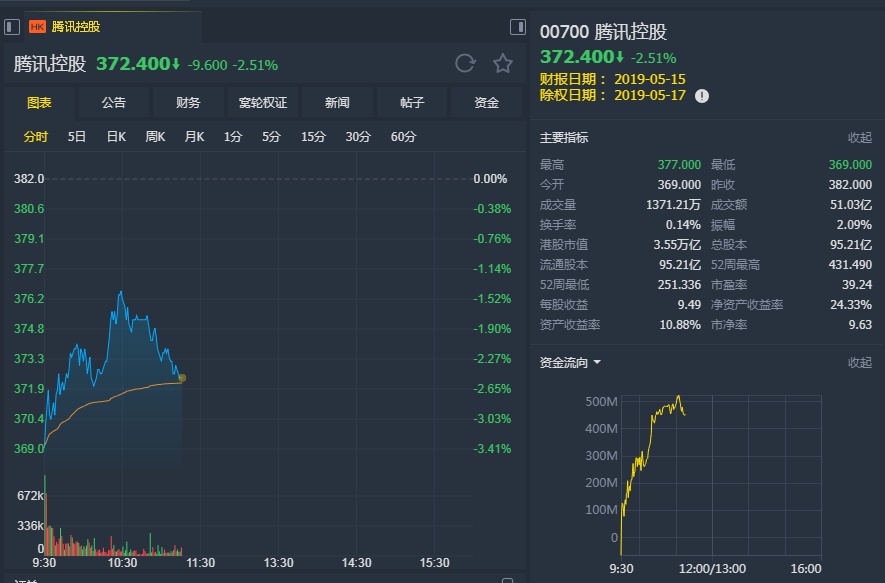
Task: Open the 资金 tab
Action: coord(486,103)
